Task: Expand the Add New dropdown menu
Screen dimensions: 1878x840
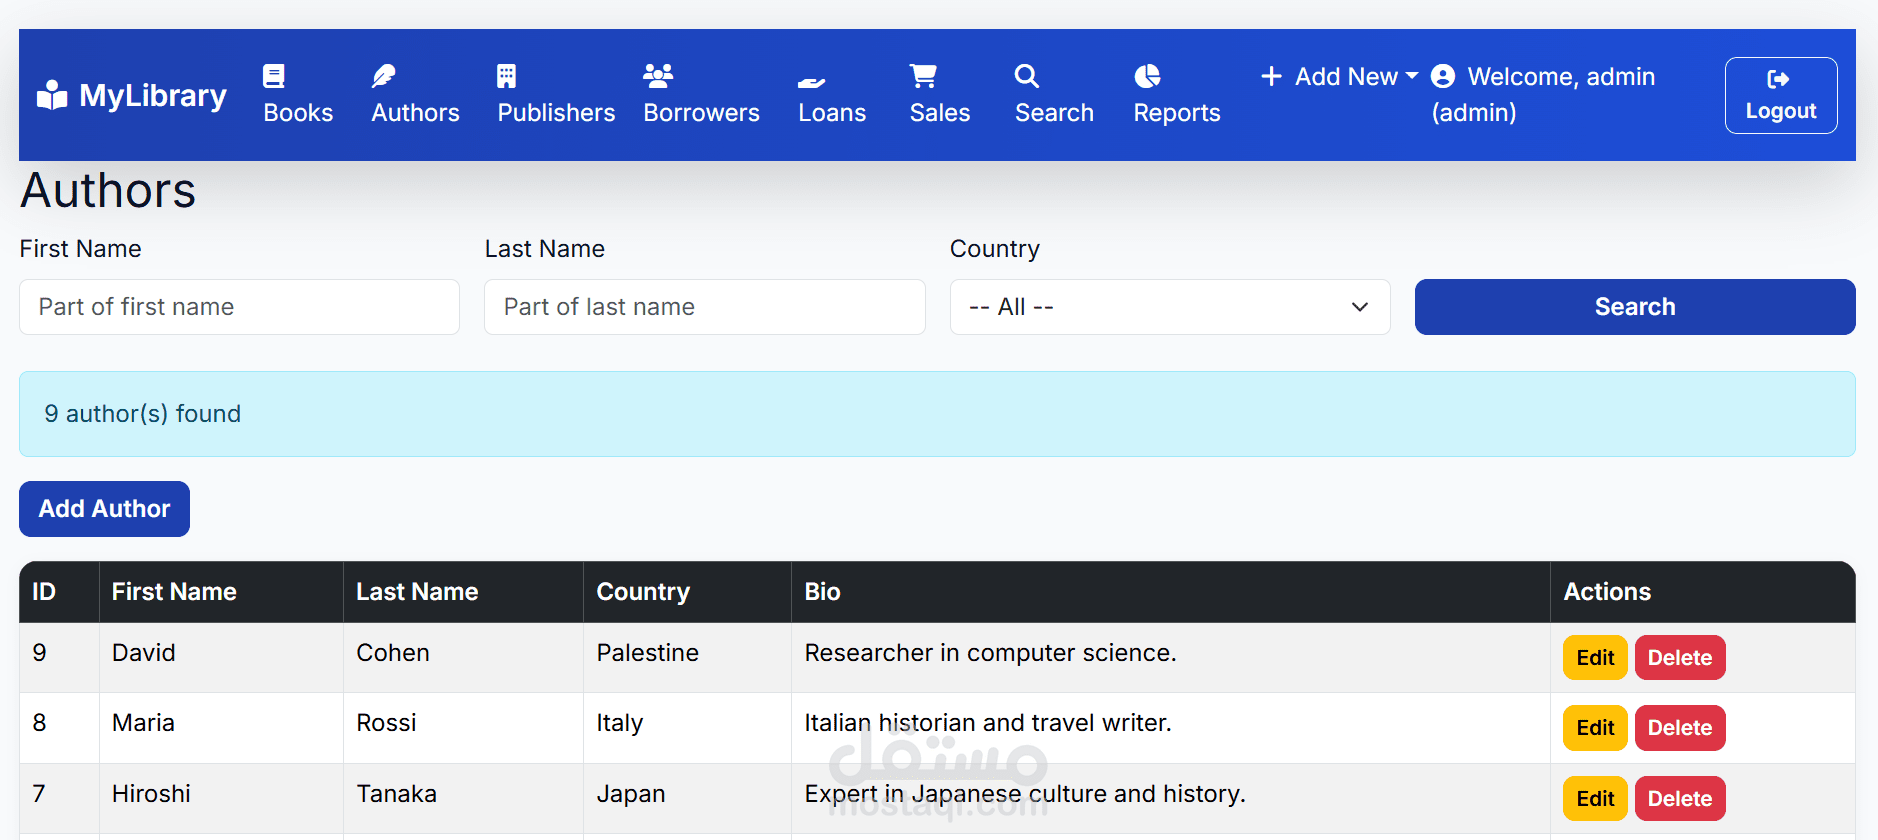Action: (1340, 77)
